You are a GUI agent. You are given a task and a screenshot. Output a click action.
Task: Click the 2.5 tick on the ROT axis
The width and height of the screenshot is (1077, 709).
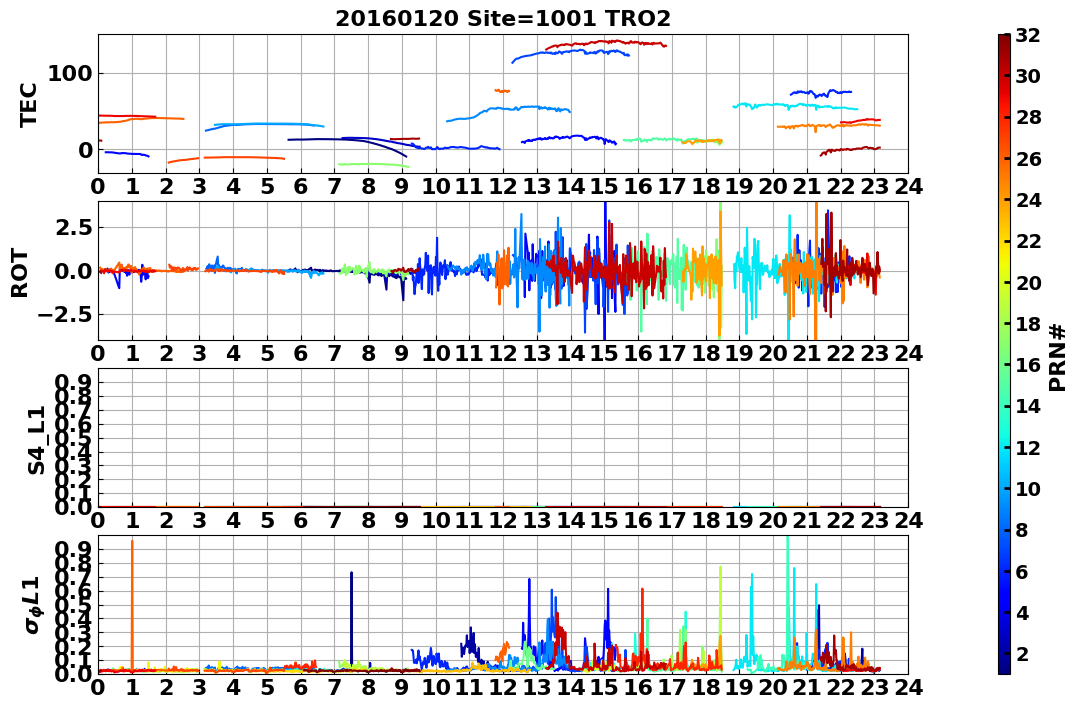[75, 227]
